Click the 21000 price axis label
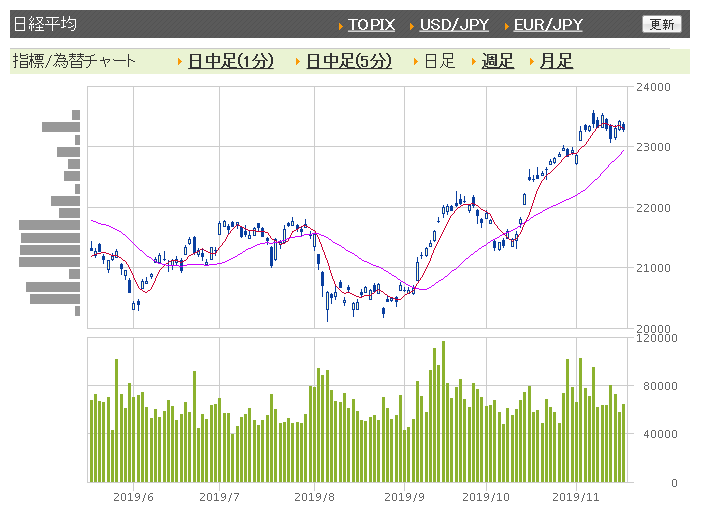The height and width of the screenshot is (525, 701). (653, 268)
